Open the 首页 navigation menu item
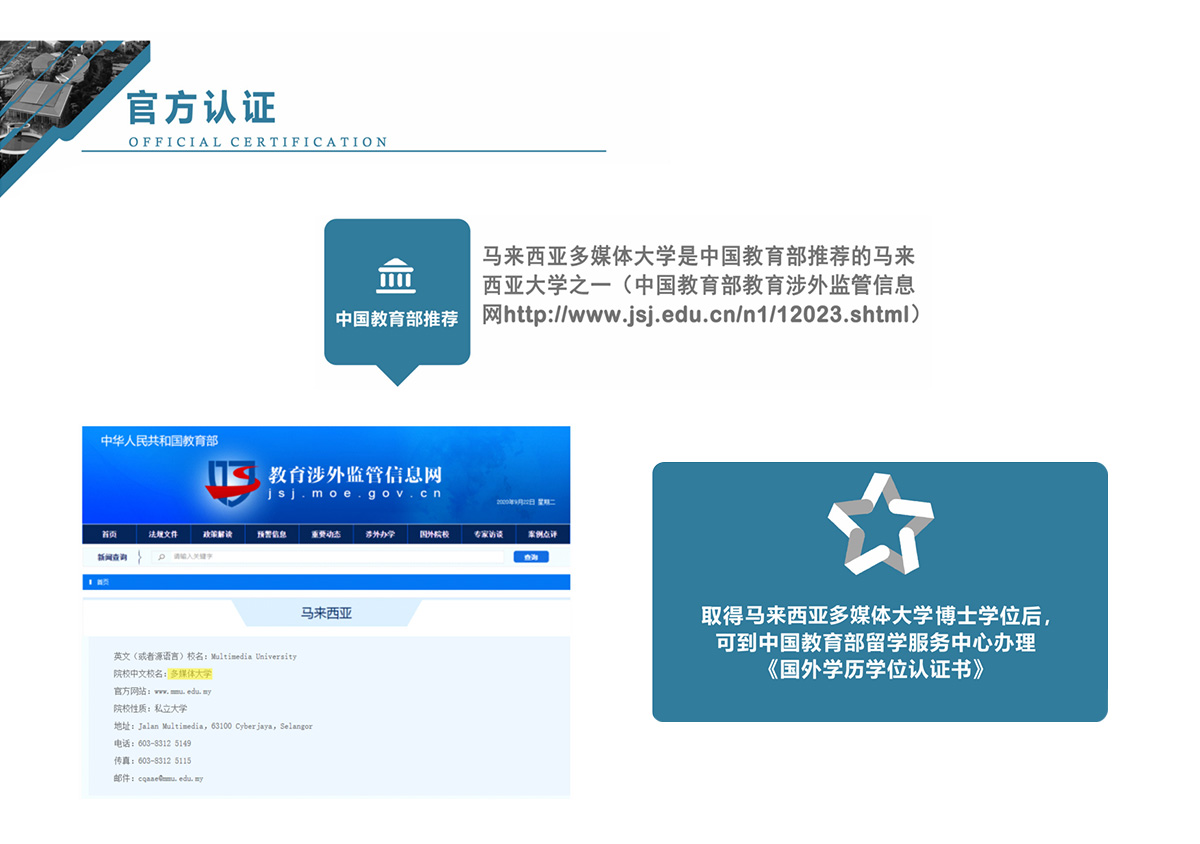1200x844 pixels. point(109,534)
